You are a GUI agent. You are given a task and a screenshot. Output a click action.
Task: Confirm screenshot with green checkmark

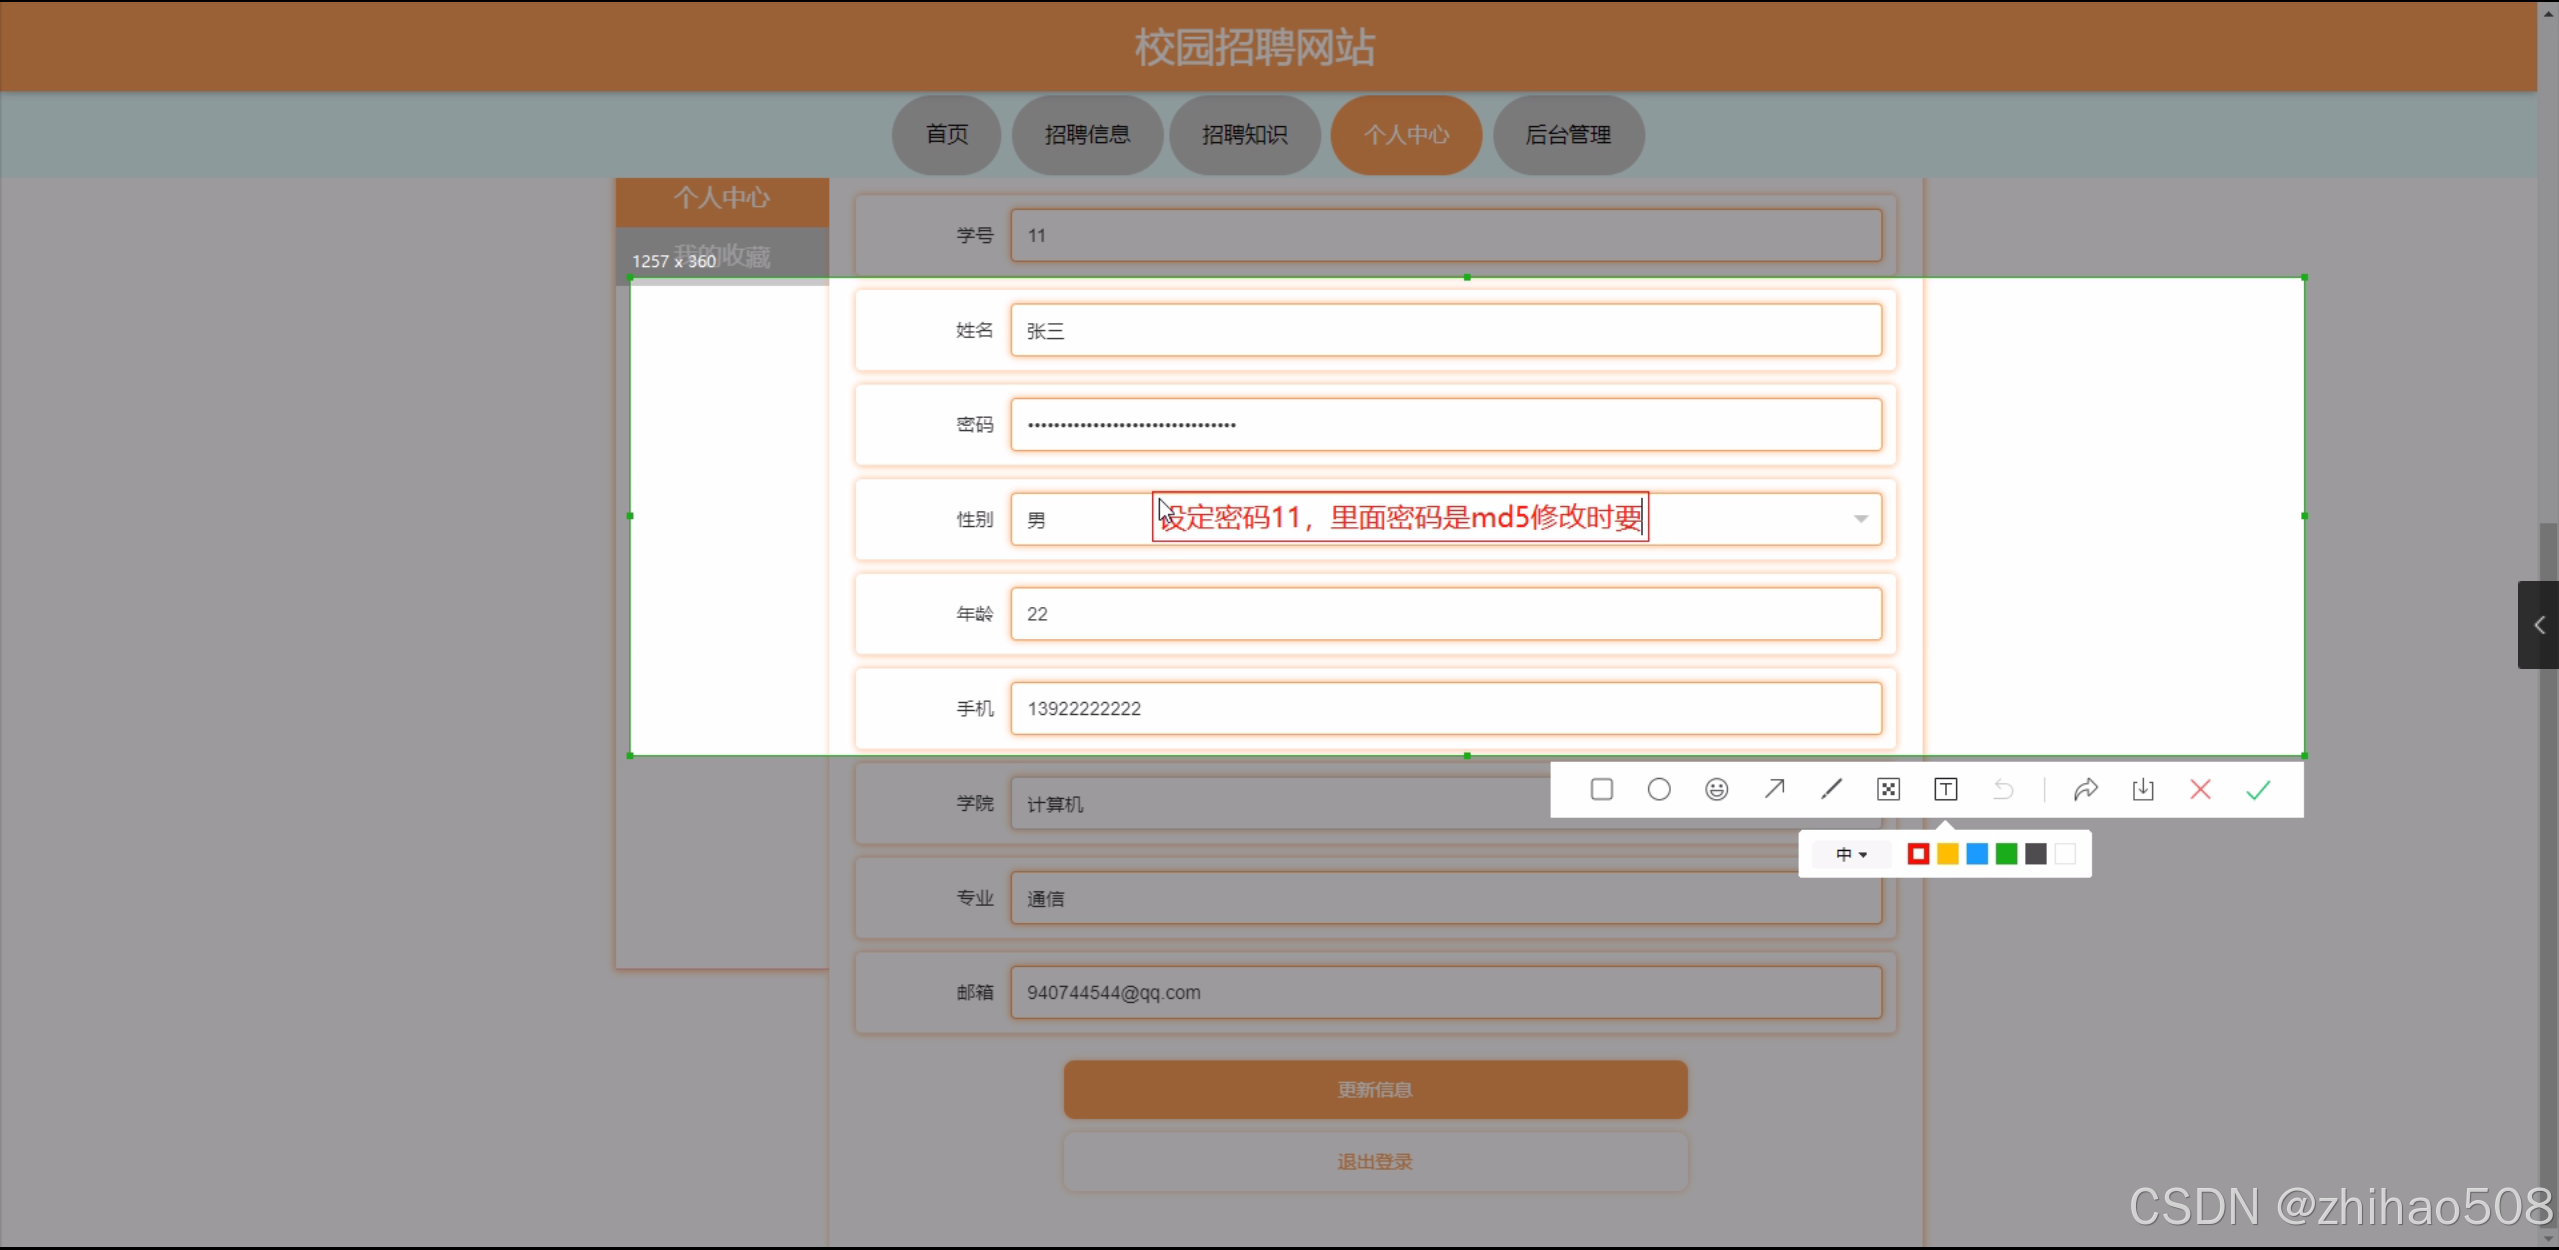(x=2258, y=790)
